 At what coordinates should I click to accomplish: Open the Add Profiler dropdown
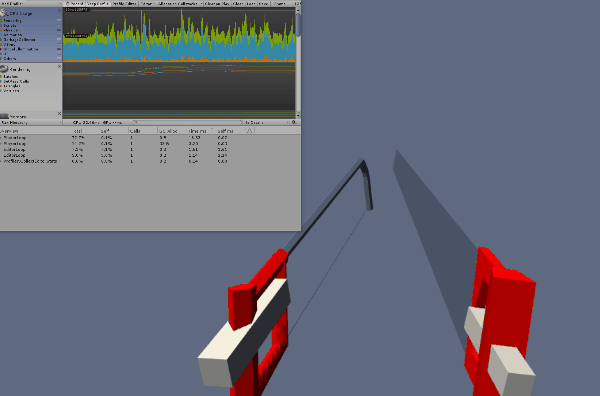click(x=31, y=3)
